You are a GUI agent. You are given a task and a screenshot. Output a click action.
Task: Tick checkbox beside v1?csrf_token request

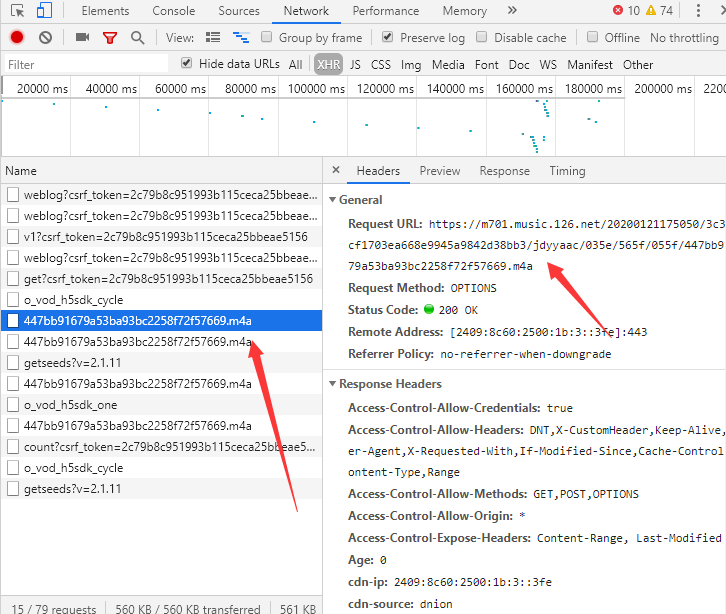(x=13, y=237)
